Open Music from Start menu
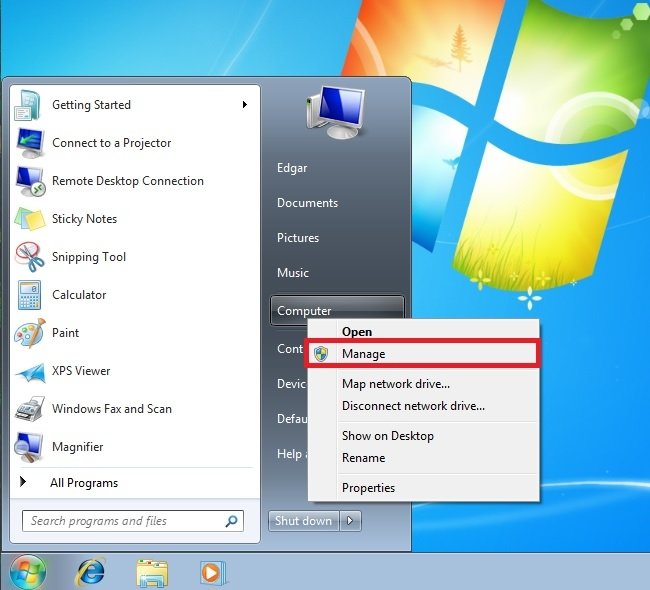This screenshot has height=590, width=650. tap(293, 272)
